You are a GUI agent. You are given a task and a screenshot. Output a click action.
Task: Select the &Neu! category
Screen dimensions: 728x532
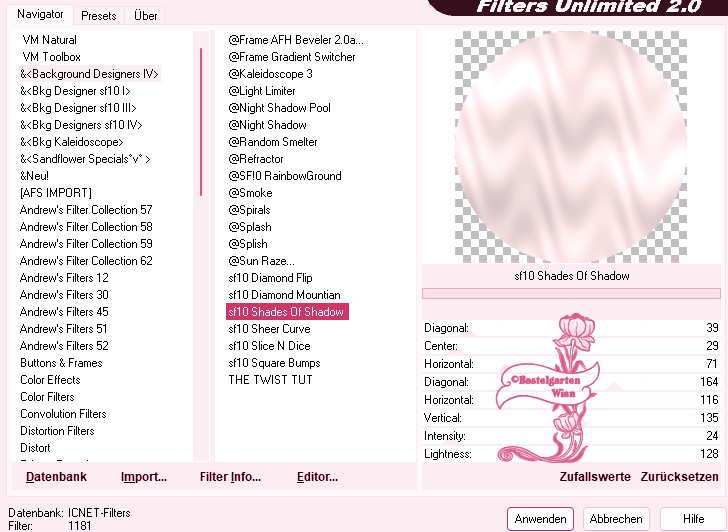34,176
